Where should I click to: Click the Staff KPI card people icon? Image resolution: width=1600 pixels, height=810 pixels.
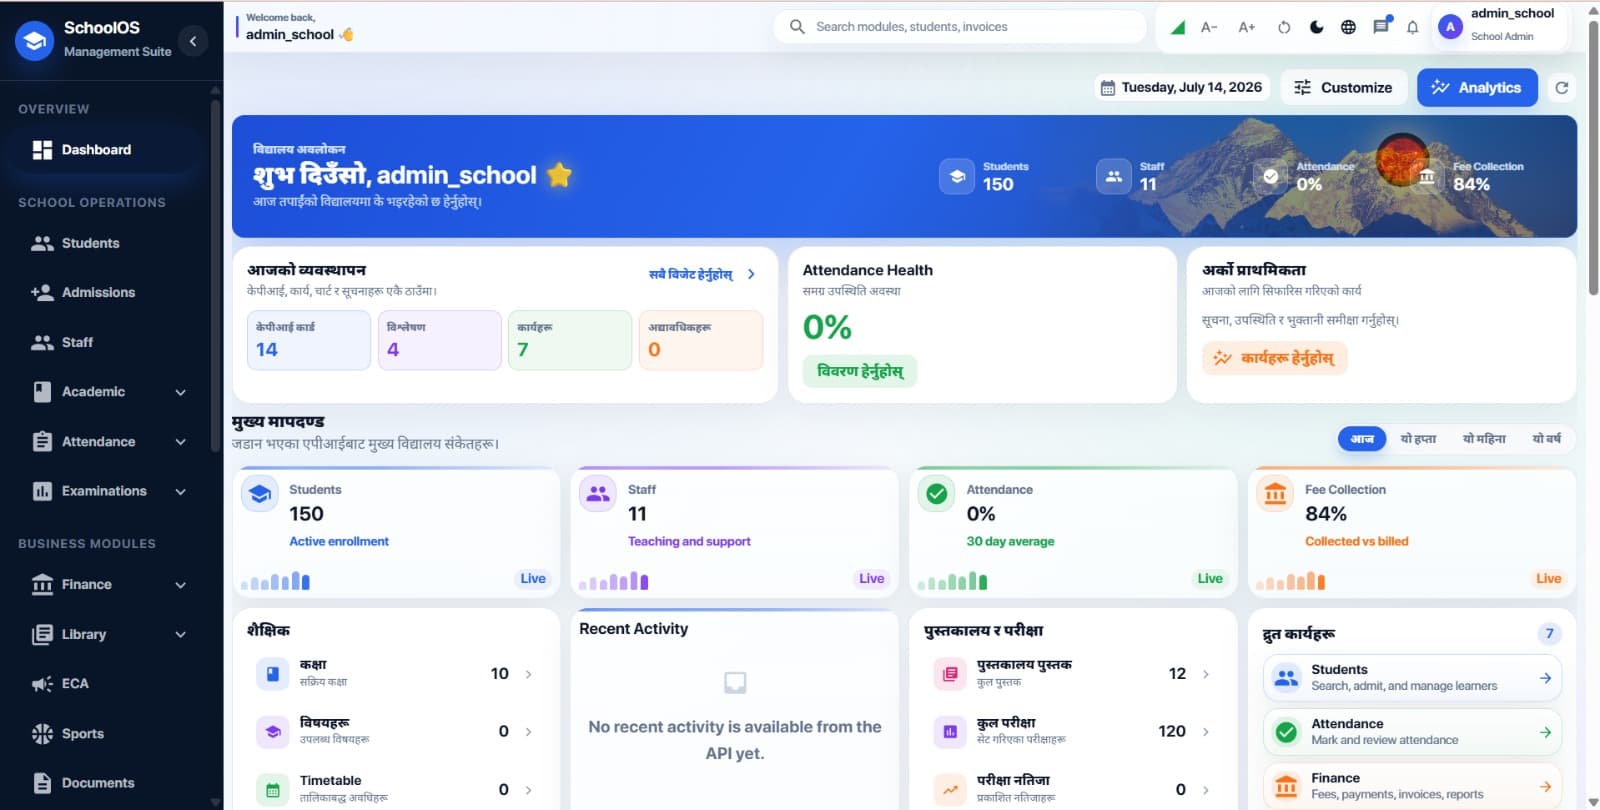(x=598, y=494)
